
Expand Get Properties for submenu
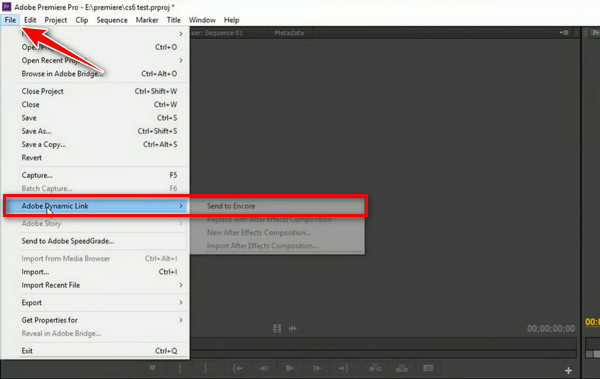point(95,320)
